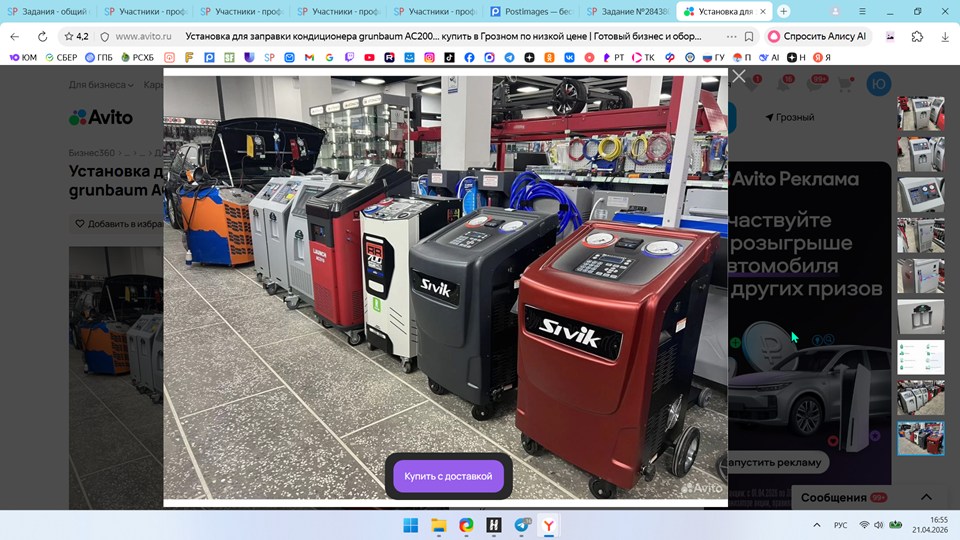Screen dimensions: 960x540
Task: Close the photo viewer with the X
Action: click(x=739, y=76)
